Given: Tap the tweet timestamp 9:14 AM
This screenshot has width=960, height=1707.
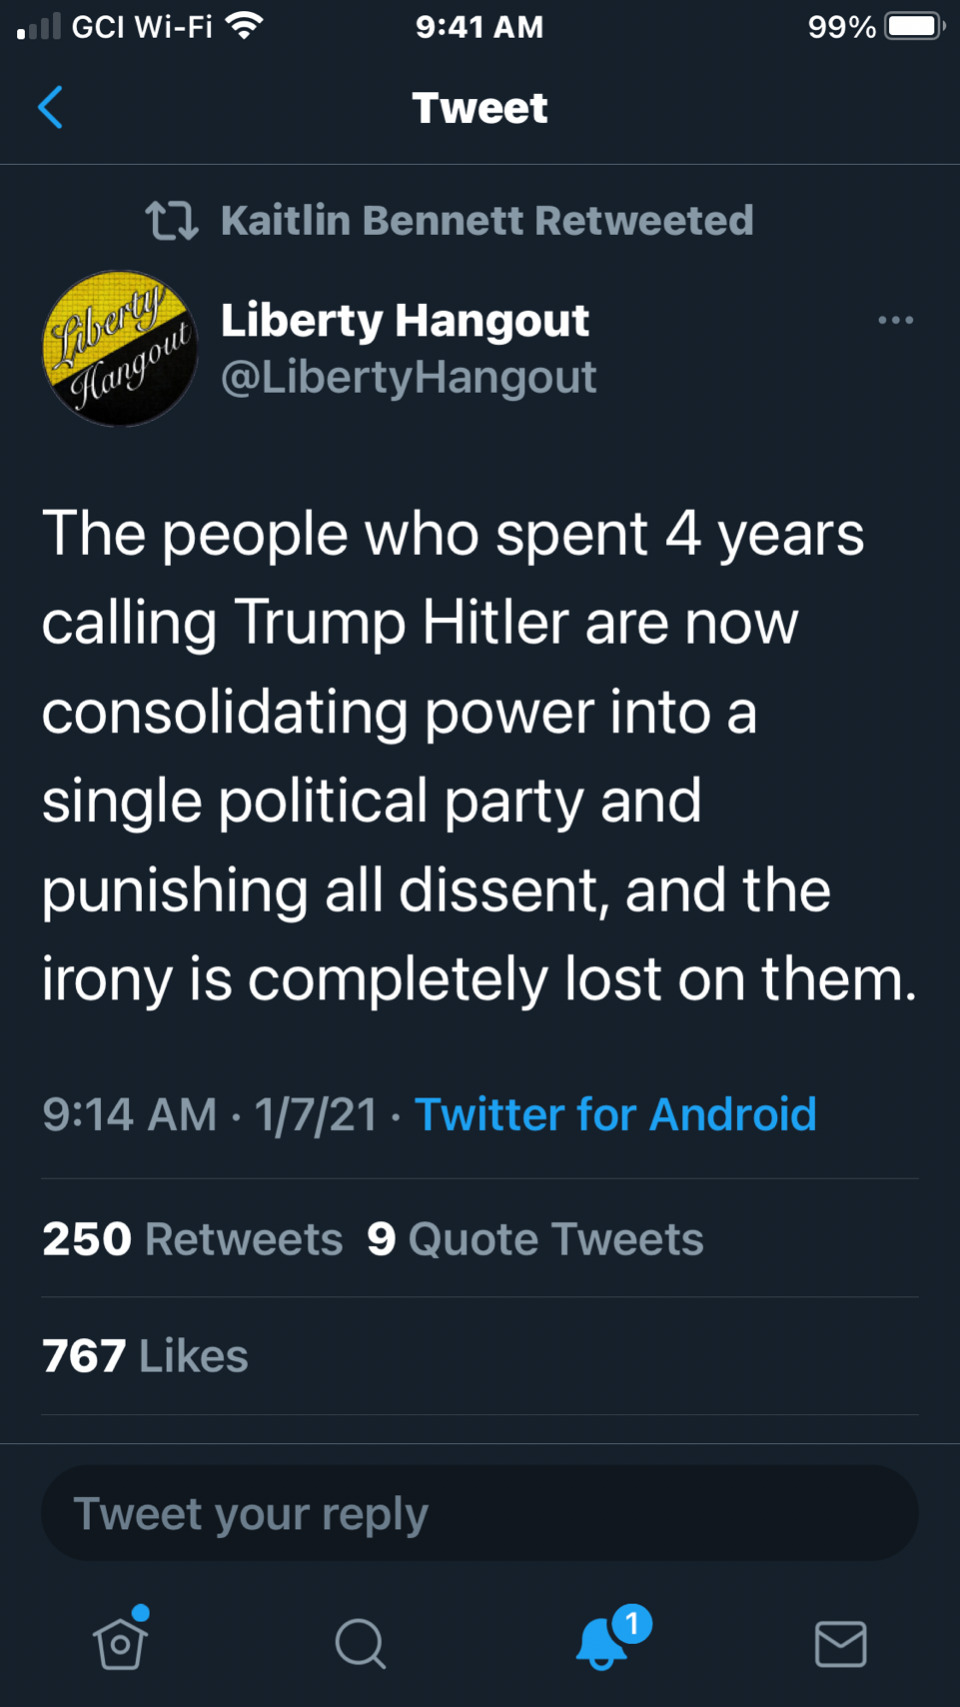Looking at the screenshot, I should (130, 1114).
